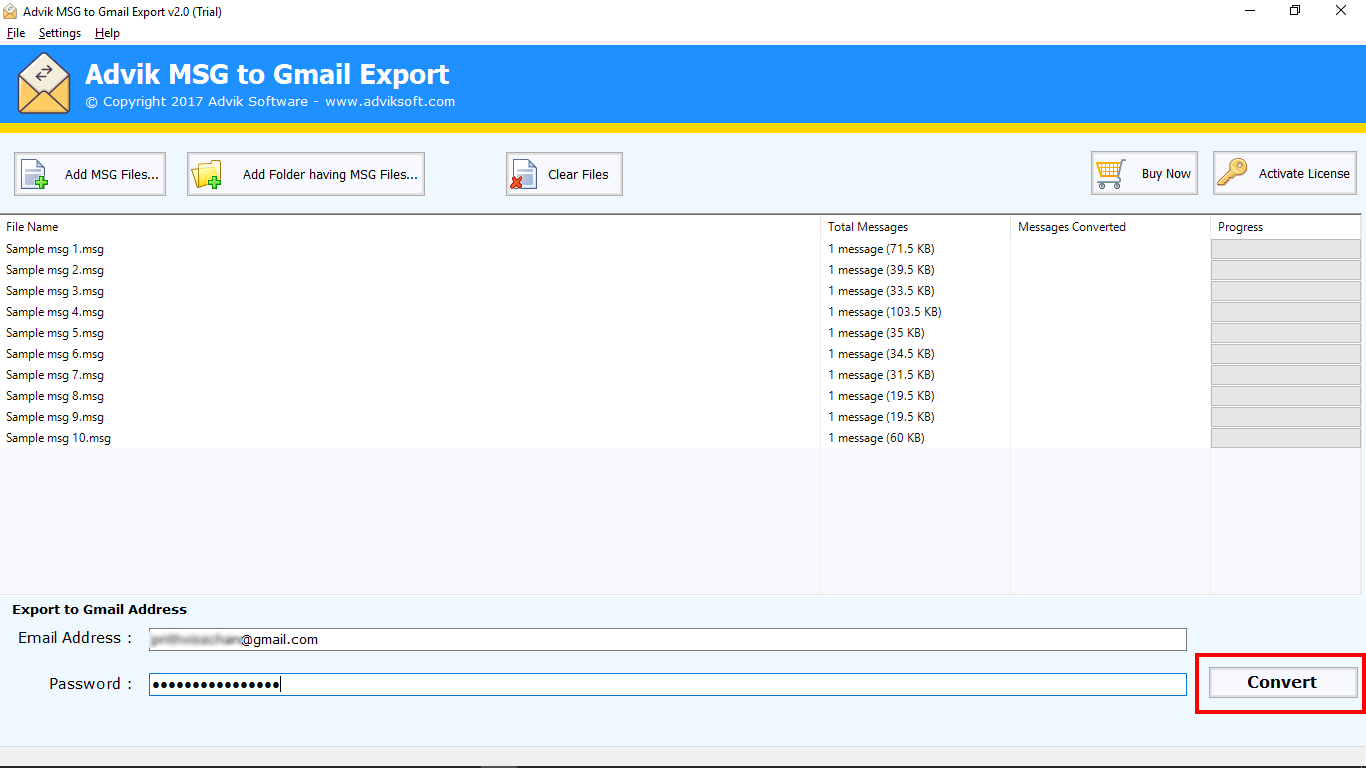Click the Advik MSG to Gmail Export title
Image resolution: width=1366 pixels, height=768 pixels.
point(267,75)
